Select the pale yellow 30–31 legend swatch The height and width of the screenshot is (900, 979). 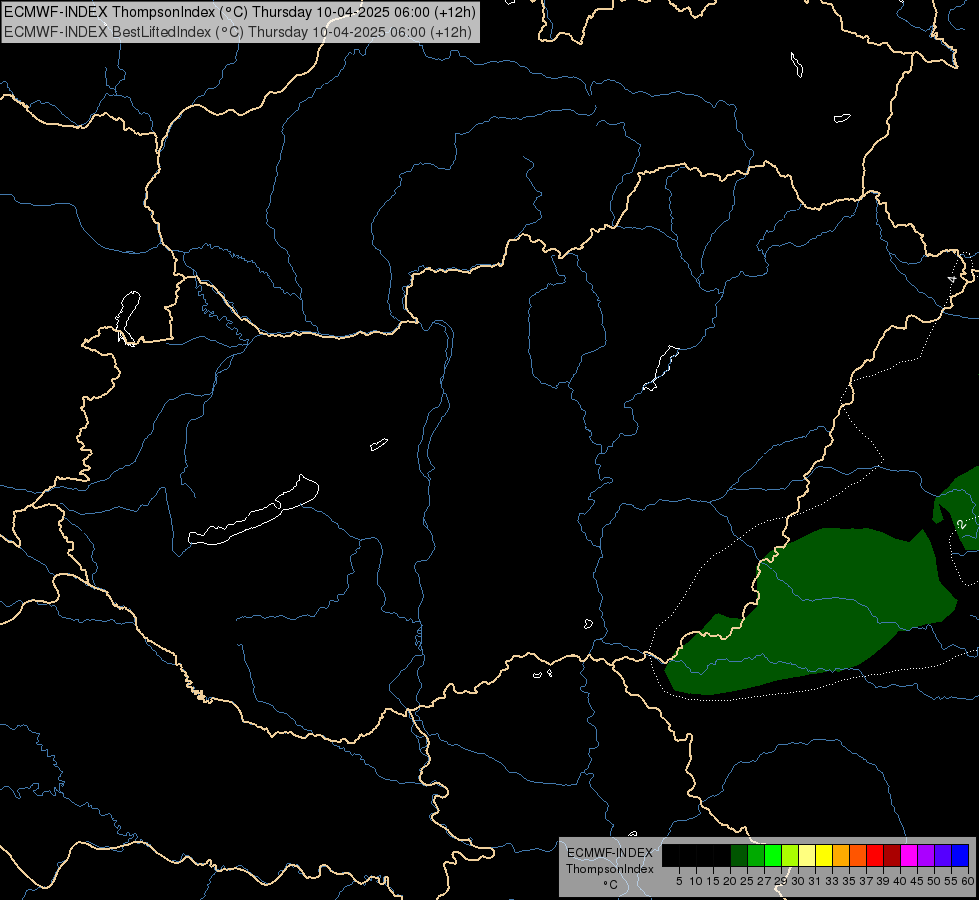[807, 856]
